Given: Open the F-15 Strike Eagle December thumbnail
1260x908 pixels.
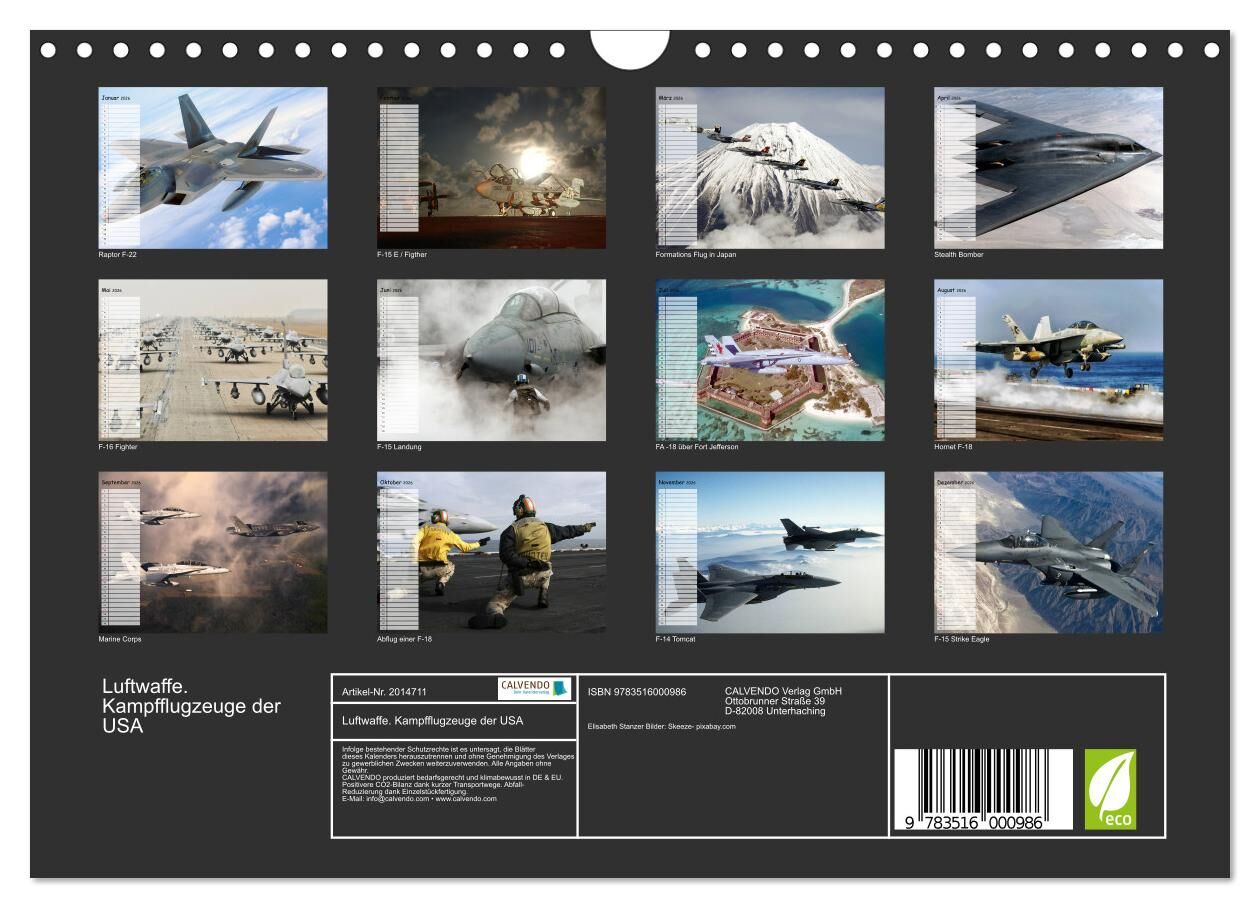Looking at the screenshot, I should [x=1048, y=552].
